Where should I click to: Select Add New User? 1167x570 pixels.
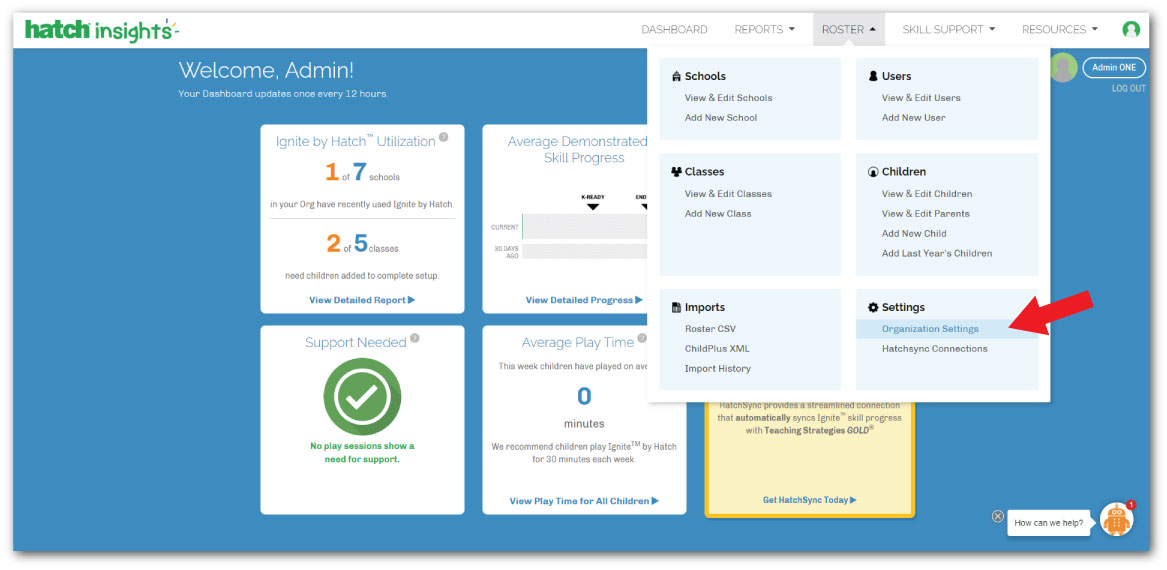click(x=914, y=118)
